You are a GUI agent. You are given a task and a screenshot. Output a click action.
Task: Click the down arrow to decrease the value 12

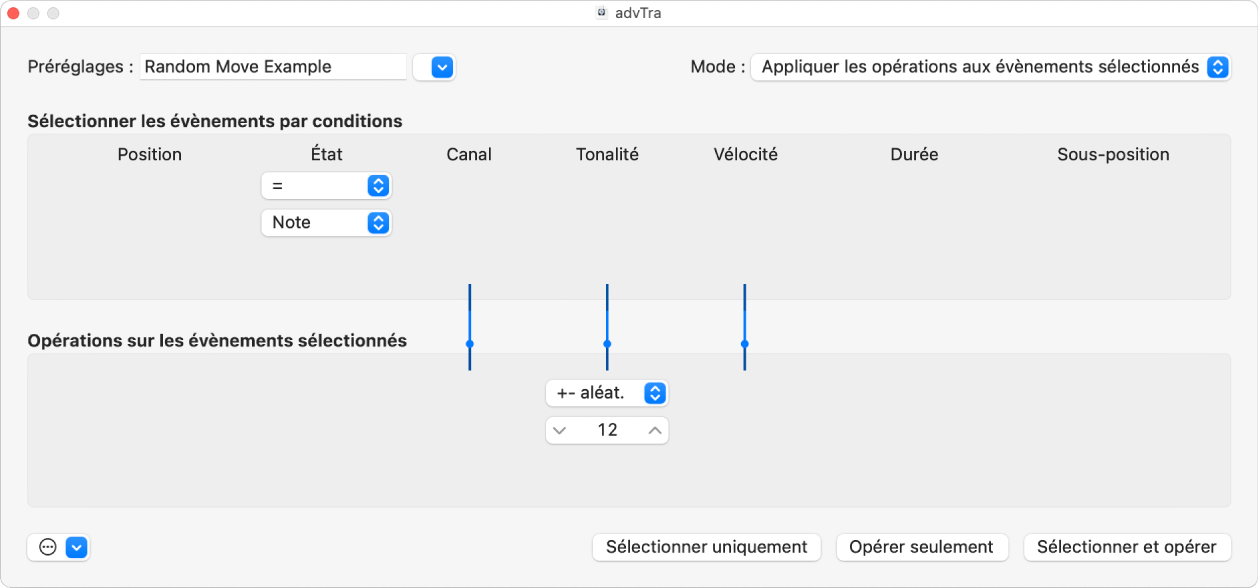[561, 430]
